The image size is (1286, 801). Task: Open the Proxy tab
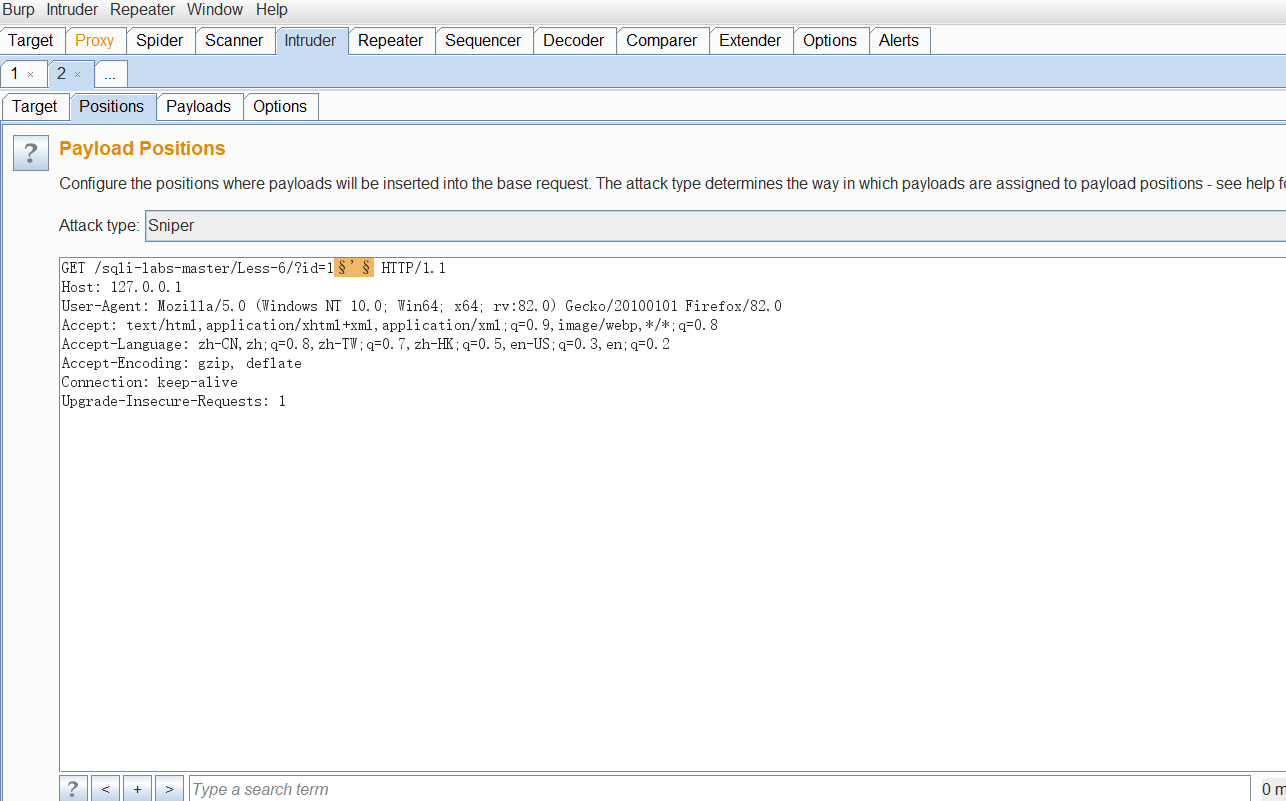pos(95,40)
